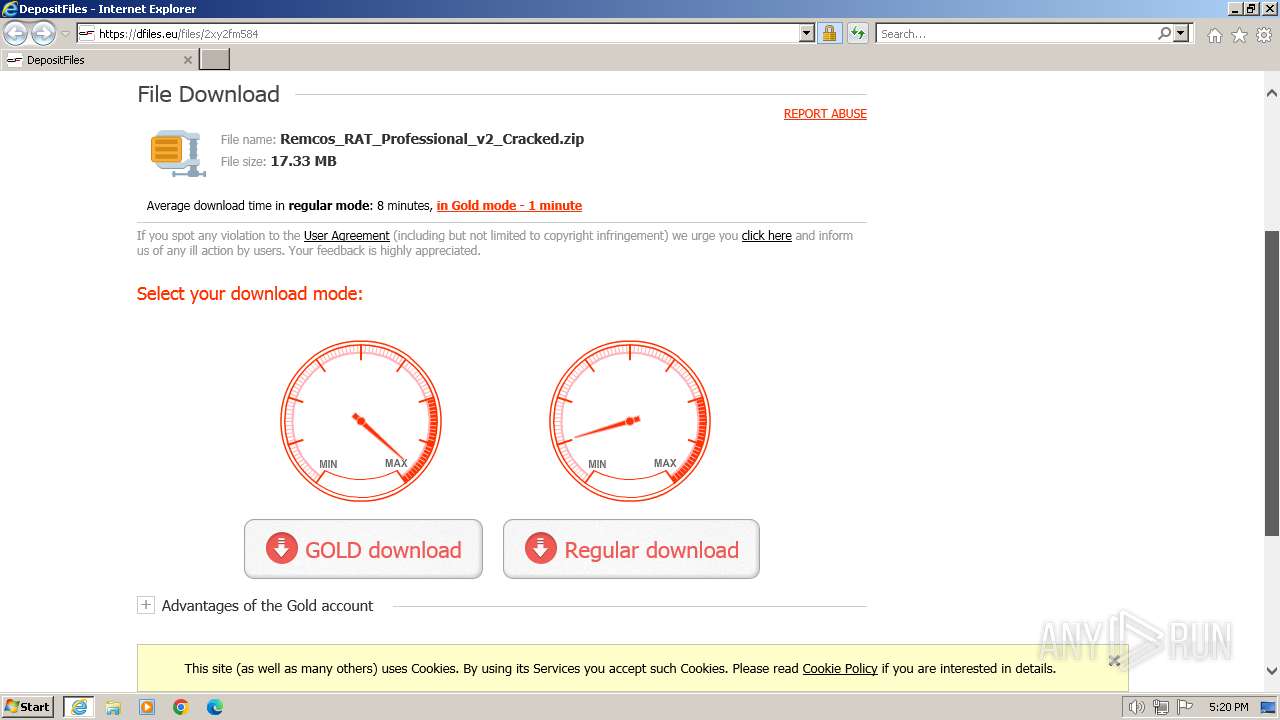1280x720 pixels.
Task: Dismiss the cookie notice with X
Action: tap(1114, 660)
